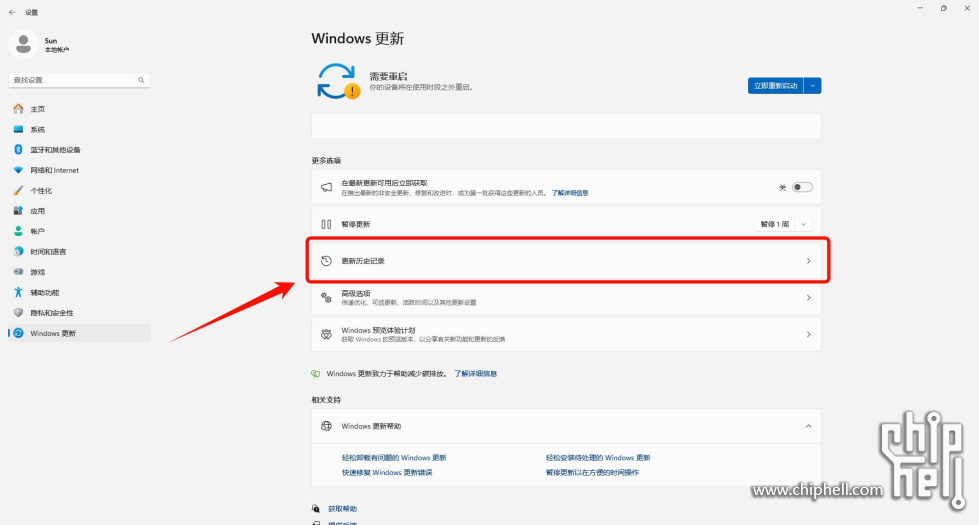
Task: Open 了解详细信息 link under latest updates
Action: (569, 193)
